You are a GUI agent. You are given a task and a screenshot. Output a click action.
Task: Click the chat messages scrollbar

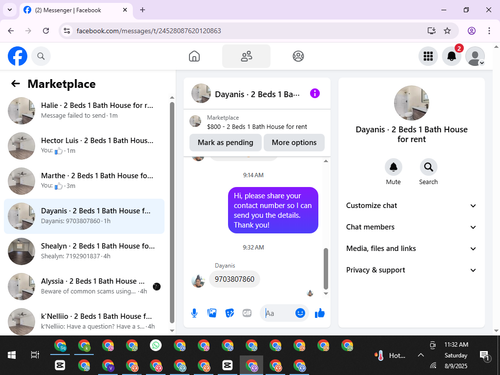tap(326, 269)
